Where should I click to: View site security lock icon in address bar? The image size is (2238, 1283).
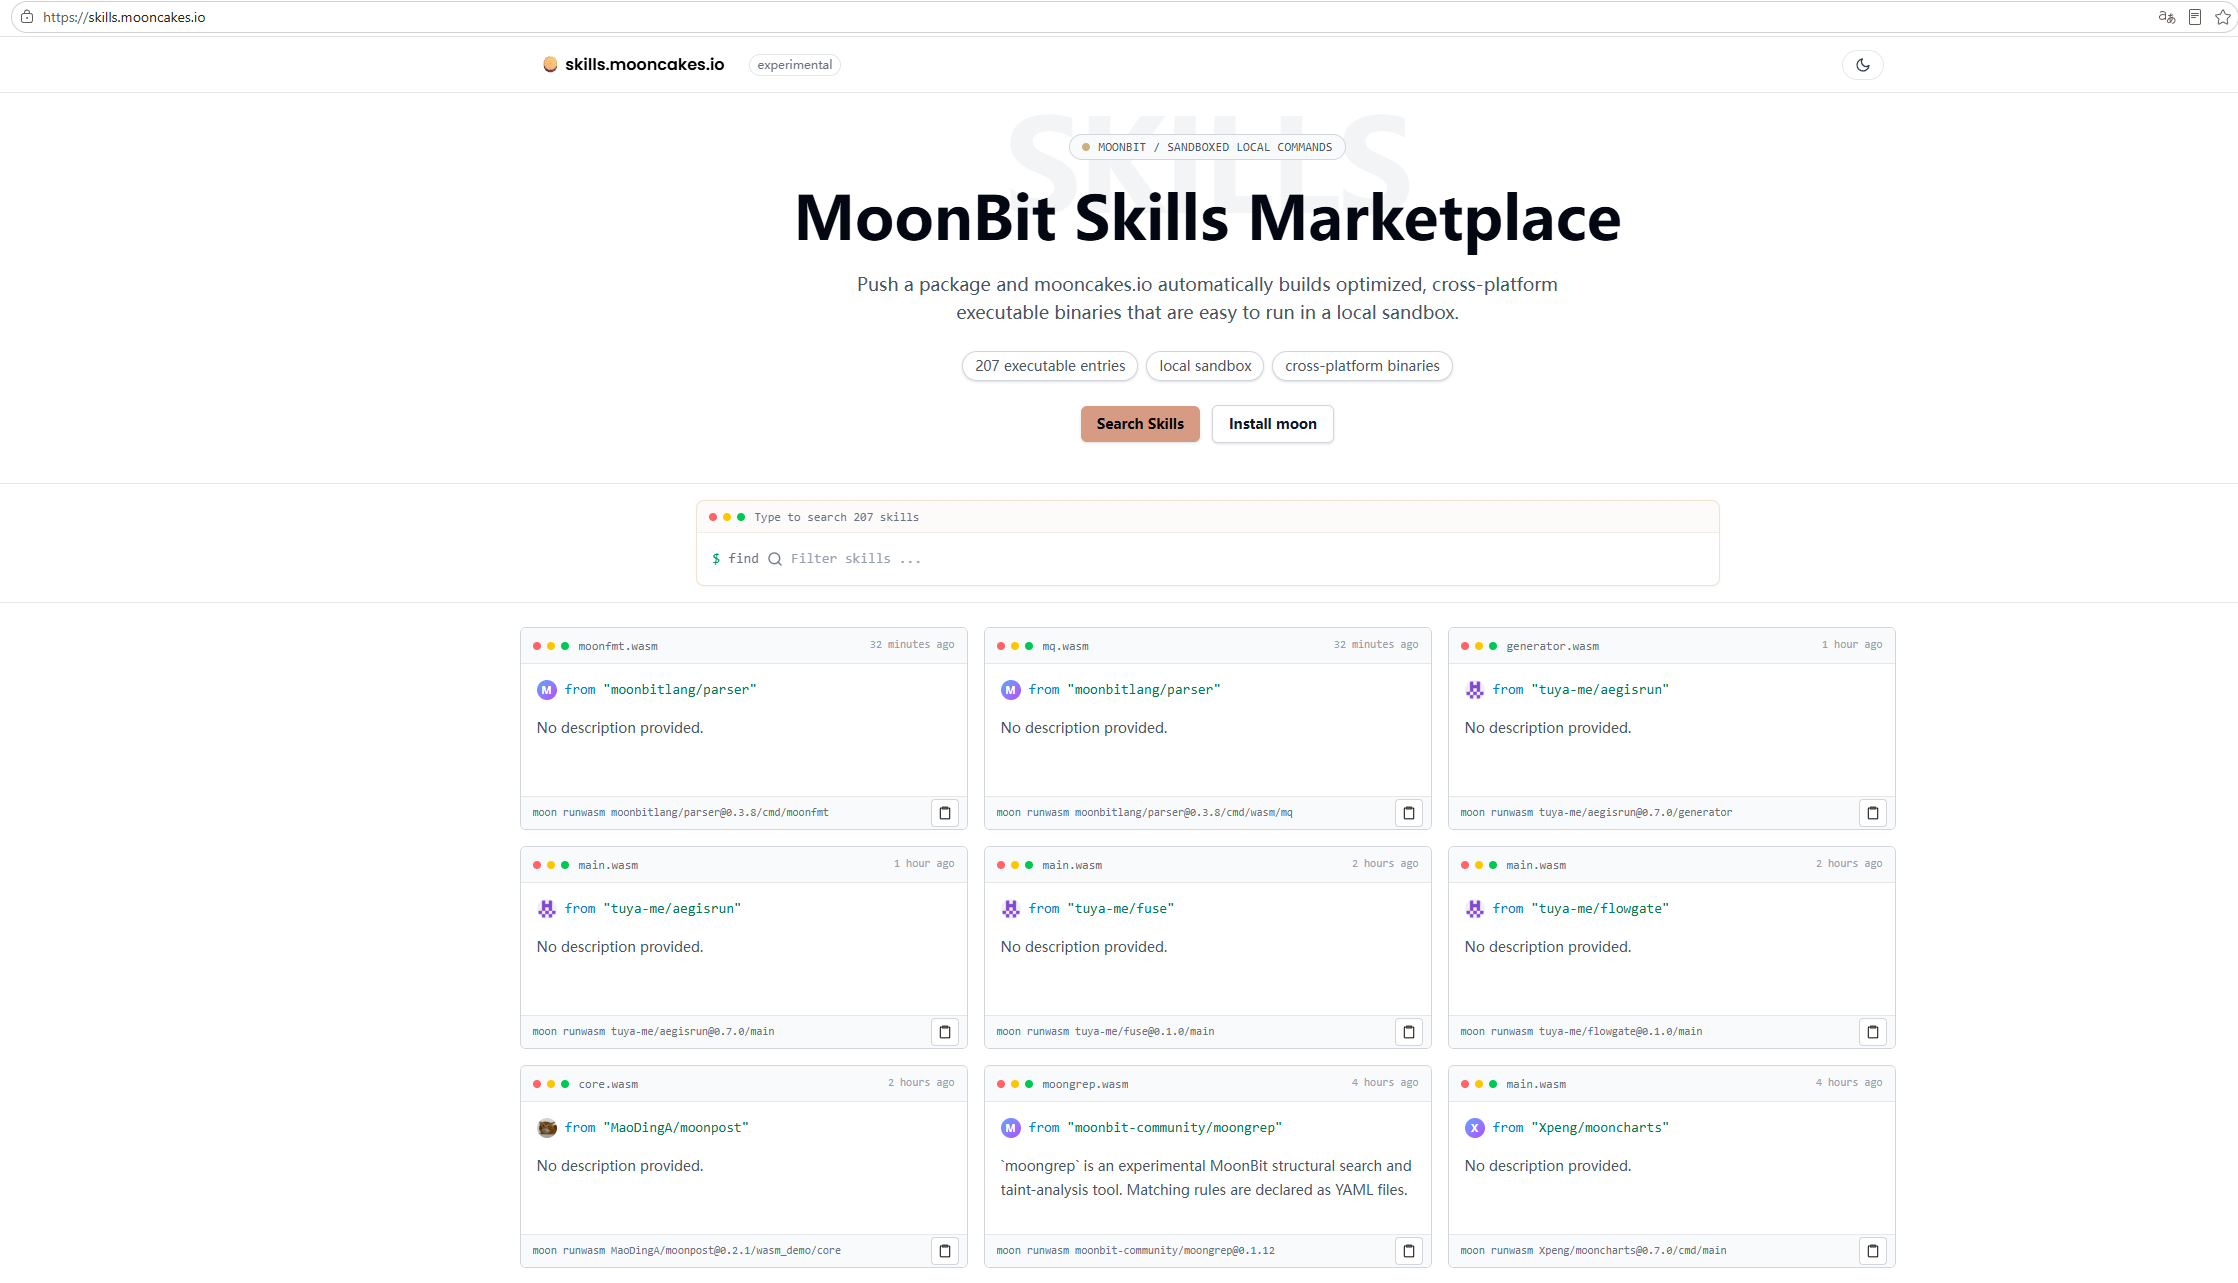(x=27, y=17)
